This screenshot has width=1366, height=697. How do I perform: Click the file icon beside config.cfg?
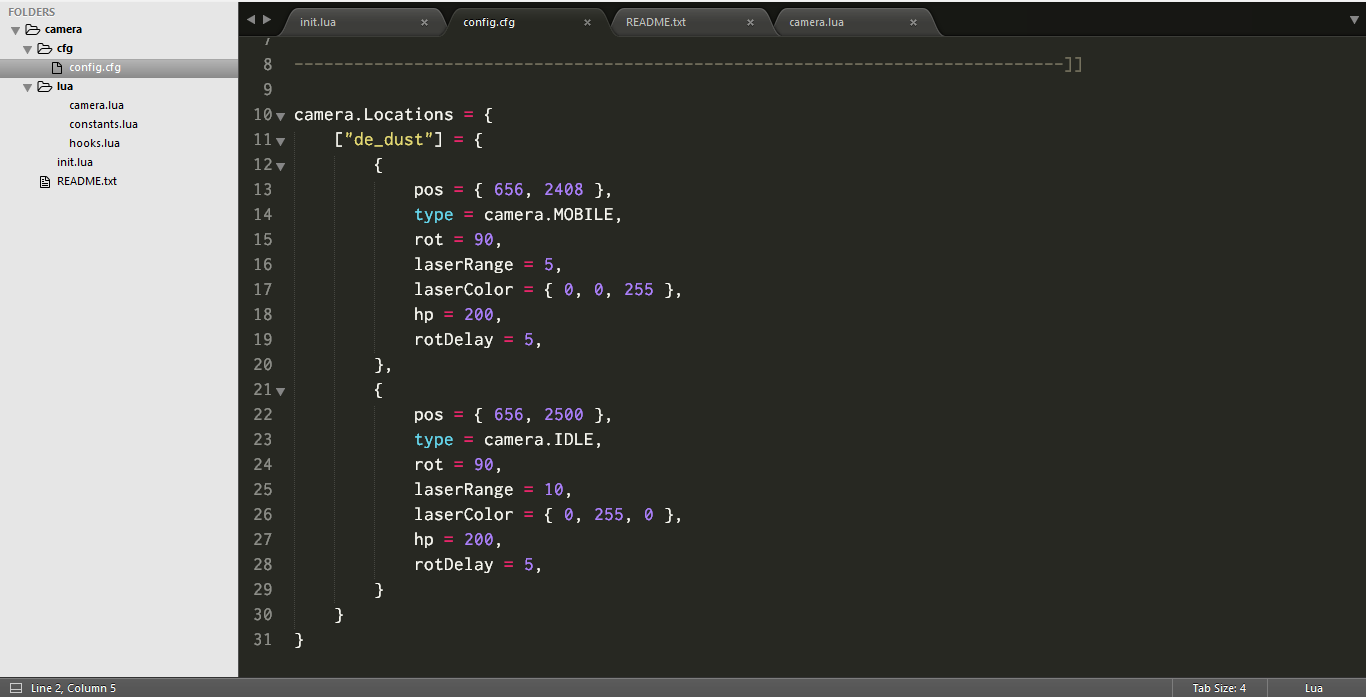pos(57,67)
